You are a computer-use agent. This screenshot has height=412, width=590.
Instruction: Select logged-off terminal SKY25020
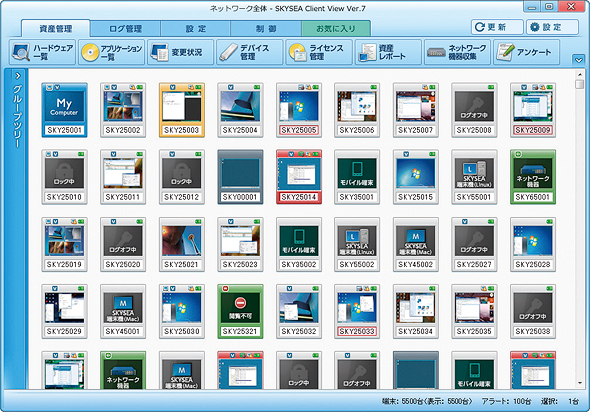[x=123, y=244]
